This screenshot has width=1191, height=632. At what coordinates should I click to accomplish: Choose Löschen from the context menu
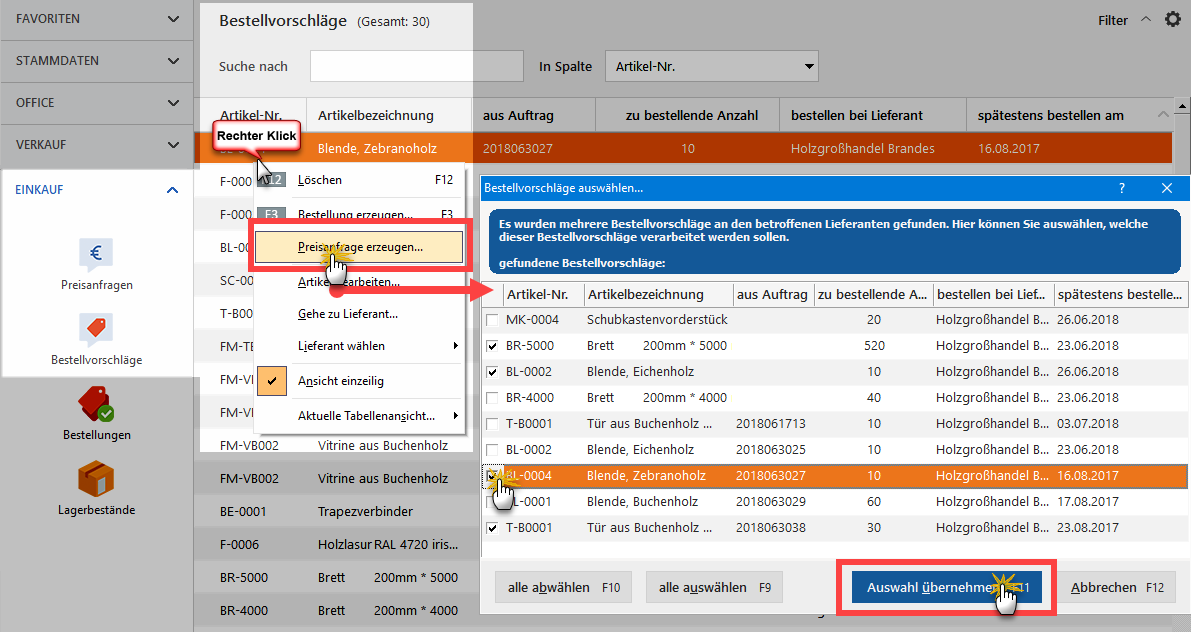359,180
